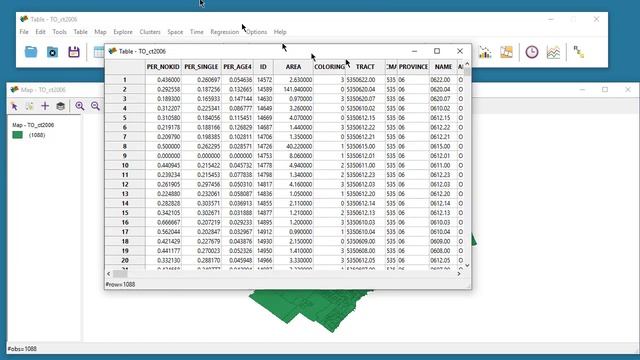
Task: Click the Regression REG toolbar icon
Action: pos(578,52)
